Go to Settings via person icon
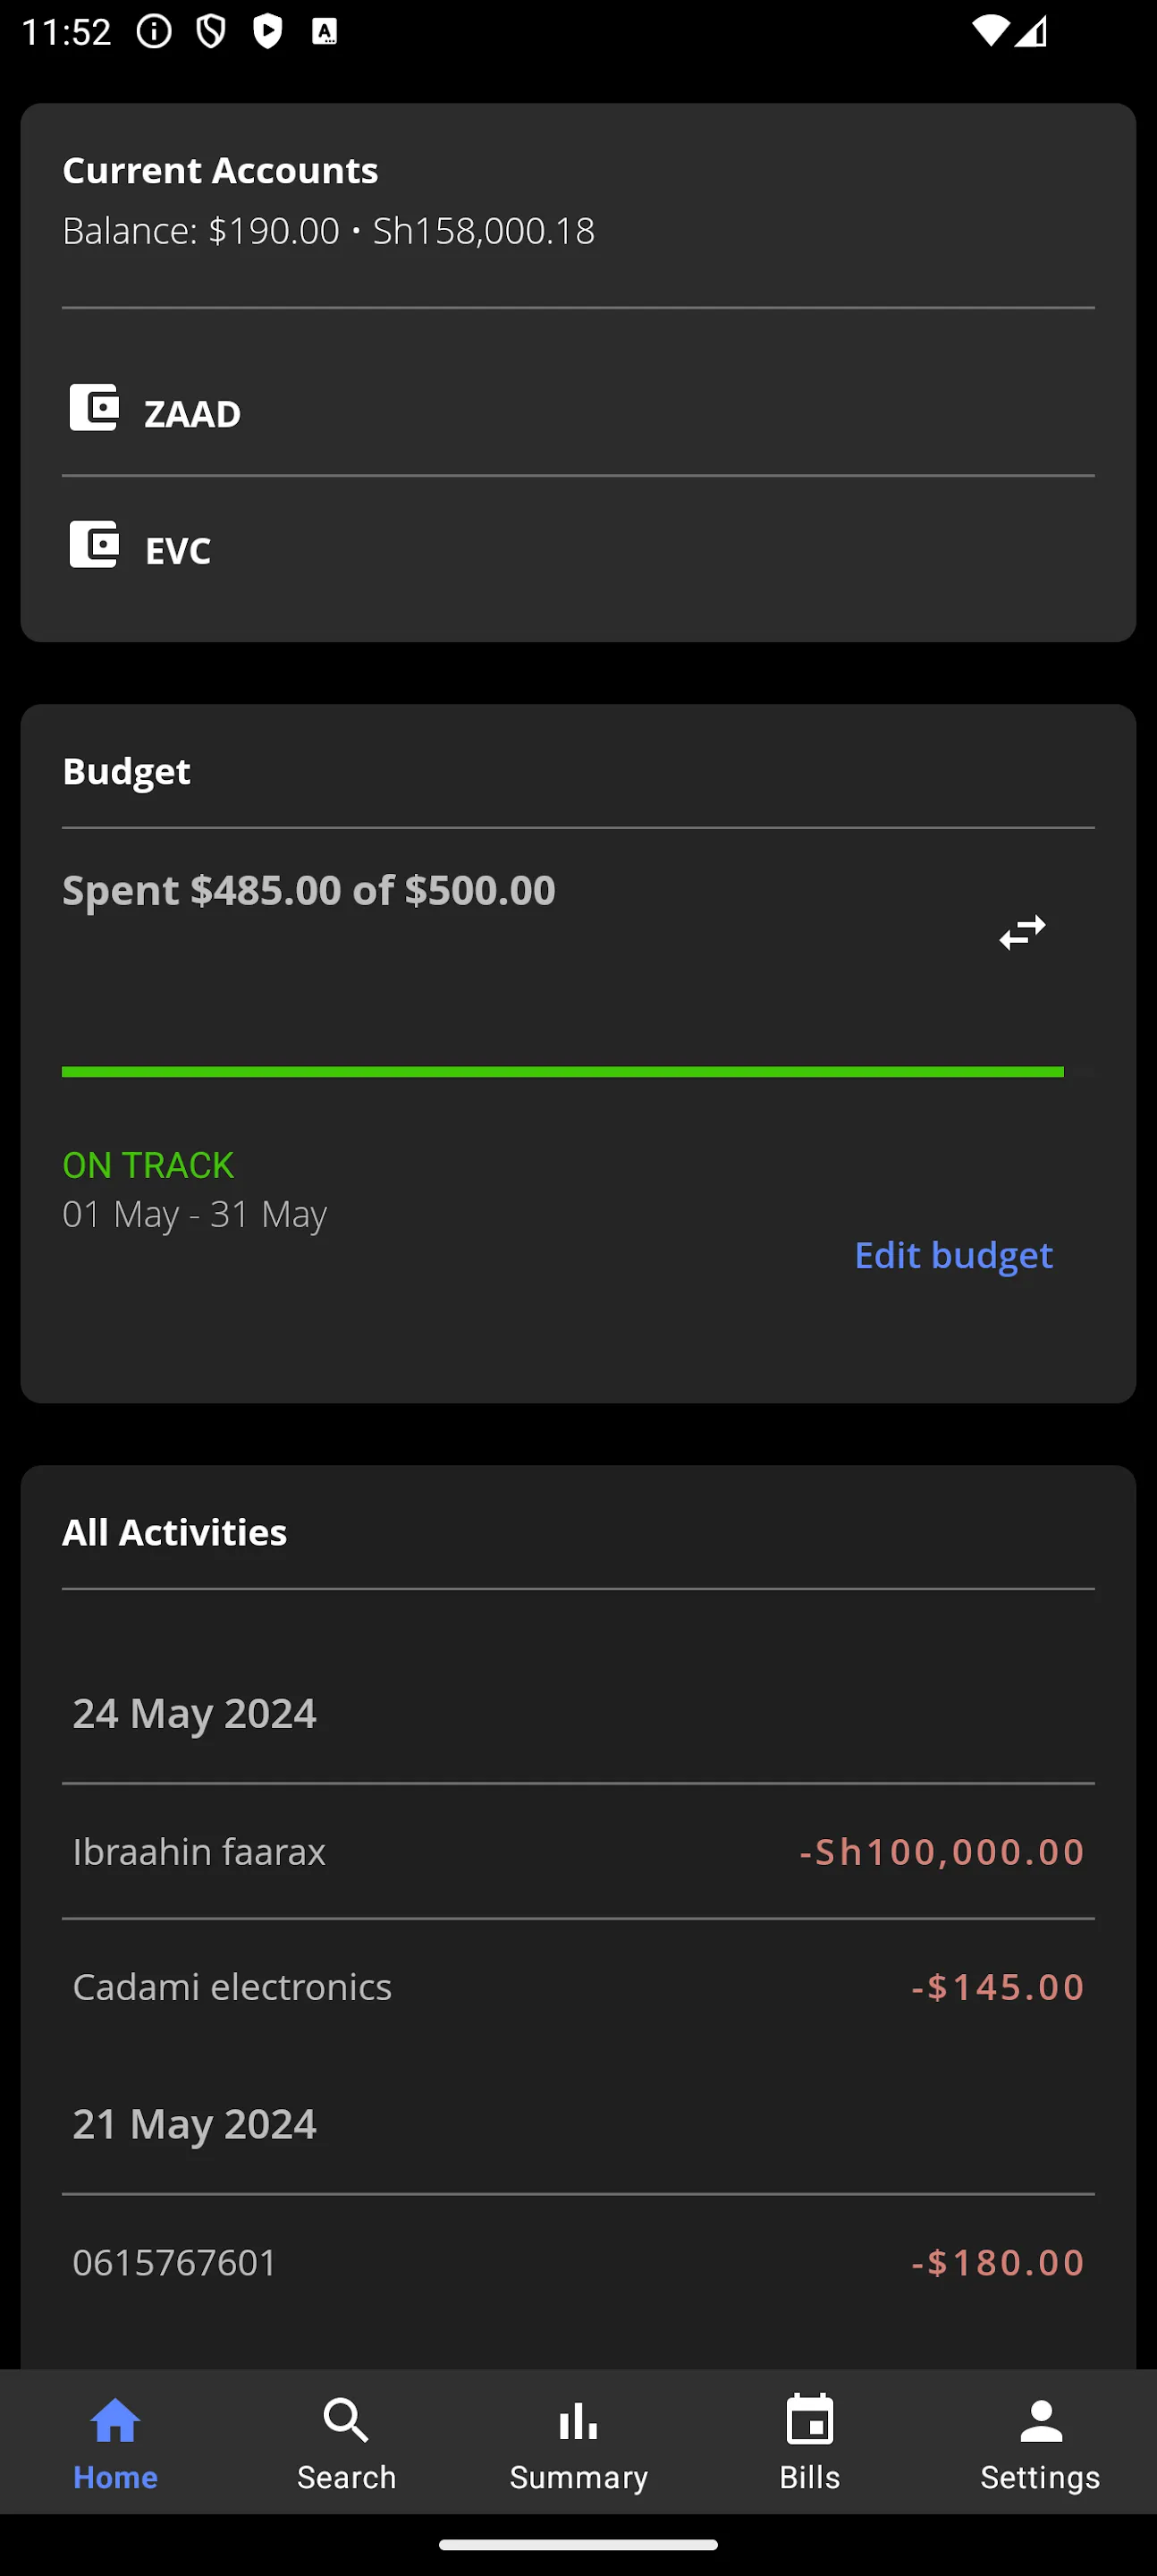This screenshot has height=2576, width=1157. point(1040,2422)
